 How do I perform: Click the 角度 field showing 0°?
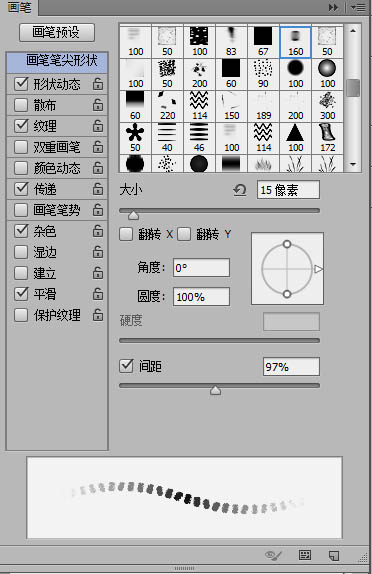coord(201,268)
